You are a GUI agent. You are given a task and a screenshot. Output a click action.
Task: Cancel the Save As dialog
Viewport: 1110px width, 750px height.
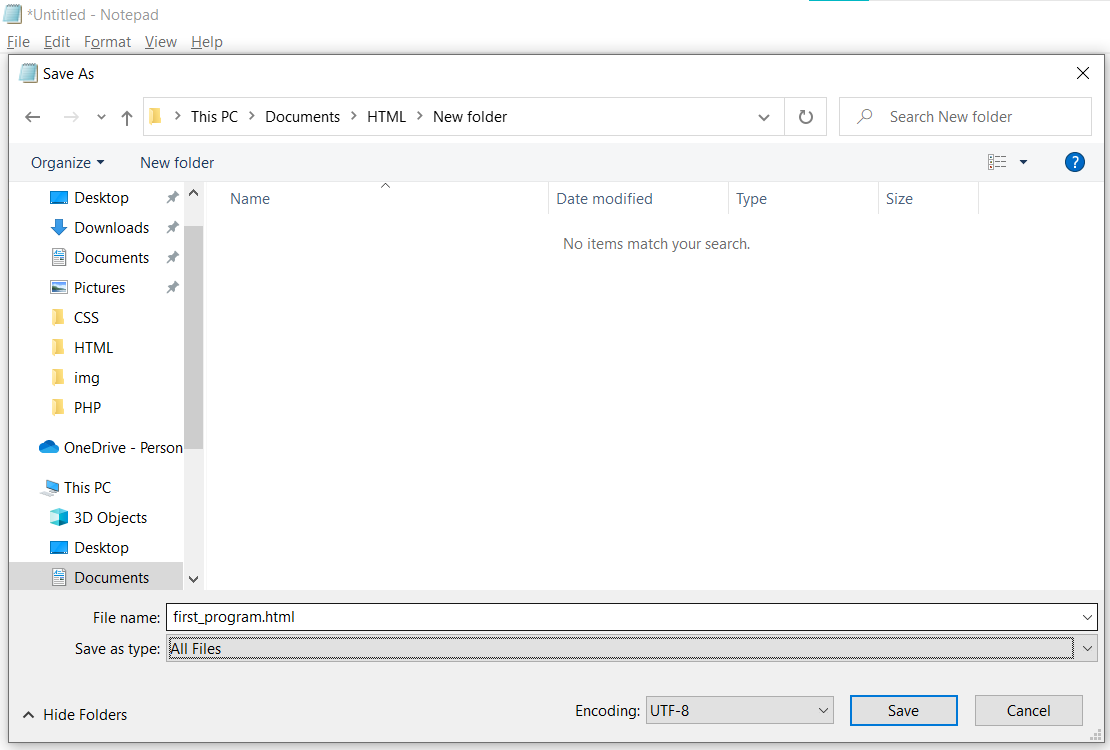tap(1028, 711)
